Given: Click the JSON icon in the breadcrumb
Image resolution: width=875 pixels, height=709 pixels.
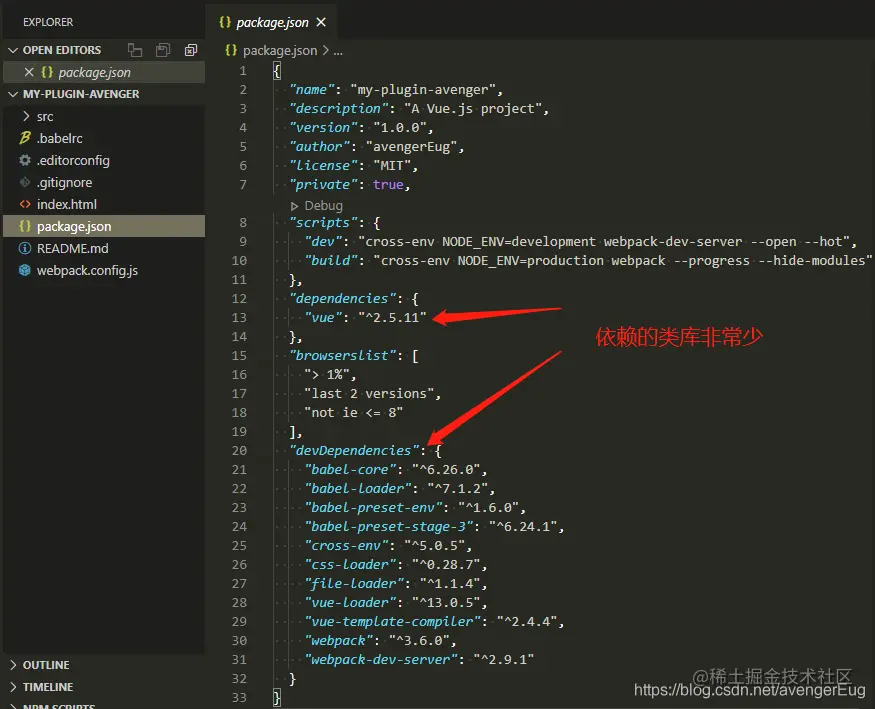Looking at the screenshot, I should [x=230, y=51].
